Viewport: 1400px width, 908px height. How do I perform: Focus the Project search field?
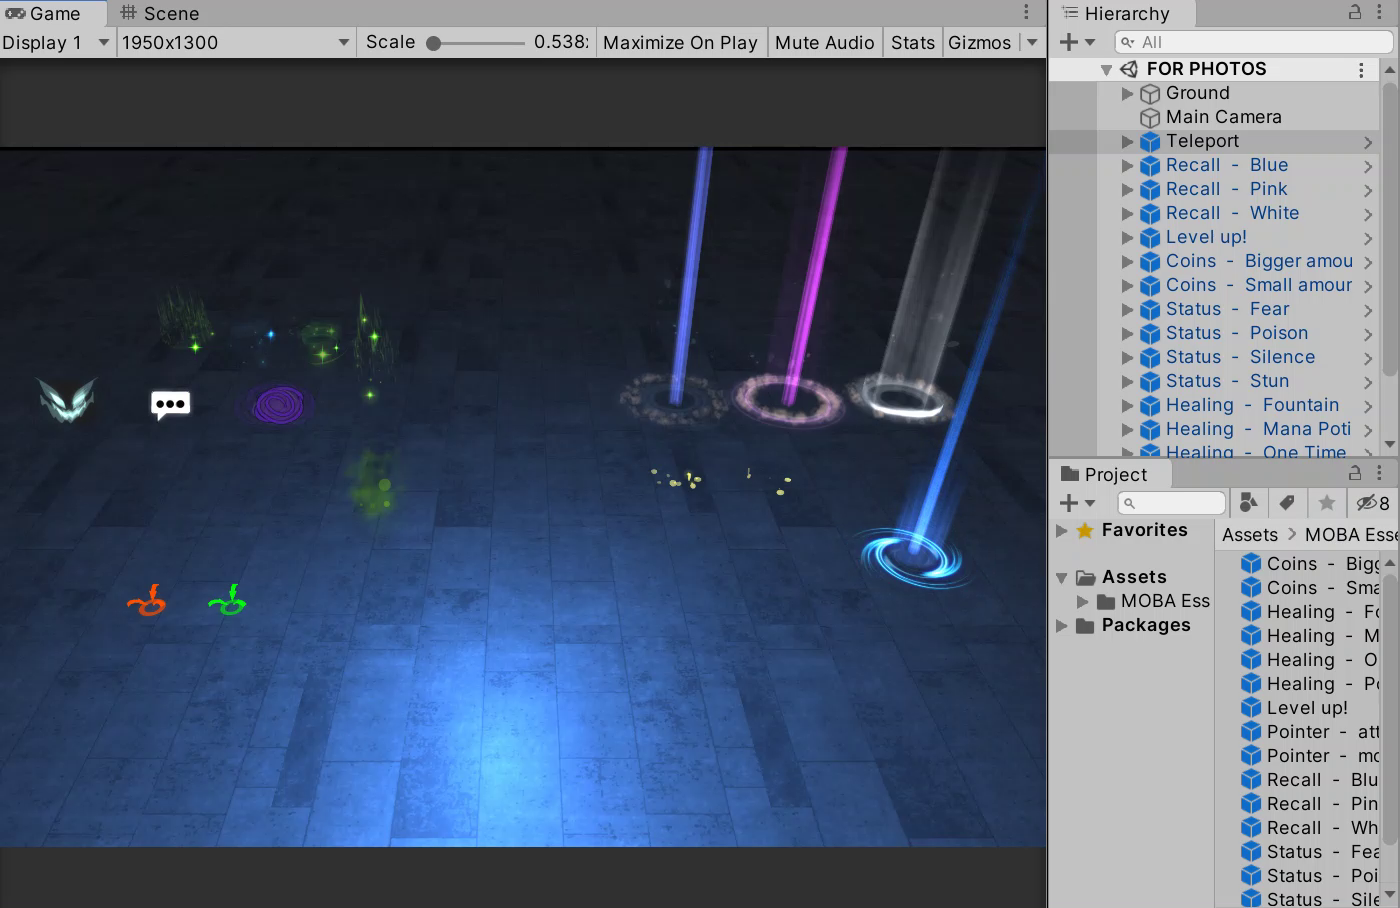coord(1171,502)
